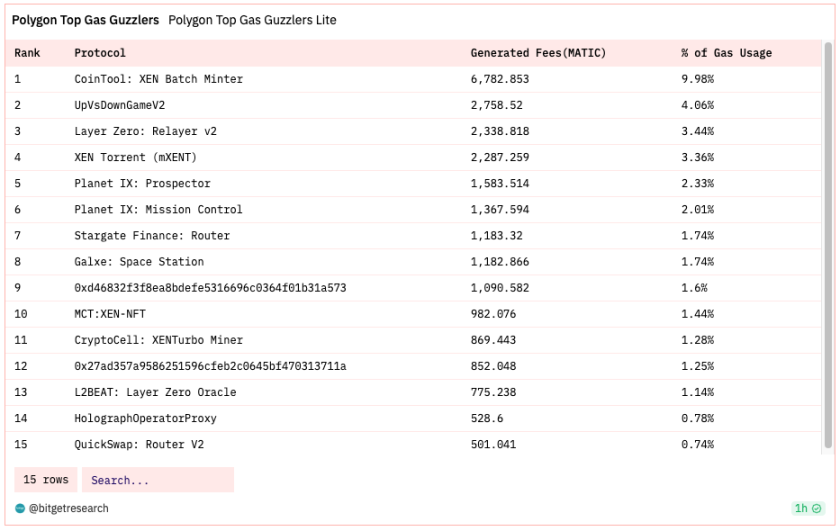Viewport: 840px width, 531px height.
Task: Click the Layer Zero: Relayer v2 row
Action: pyautogui.click(x=413, y=131)
